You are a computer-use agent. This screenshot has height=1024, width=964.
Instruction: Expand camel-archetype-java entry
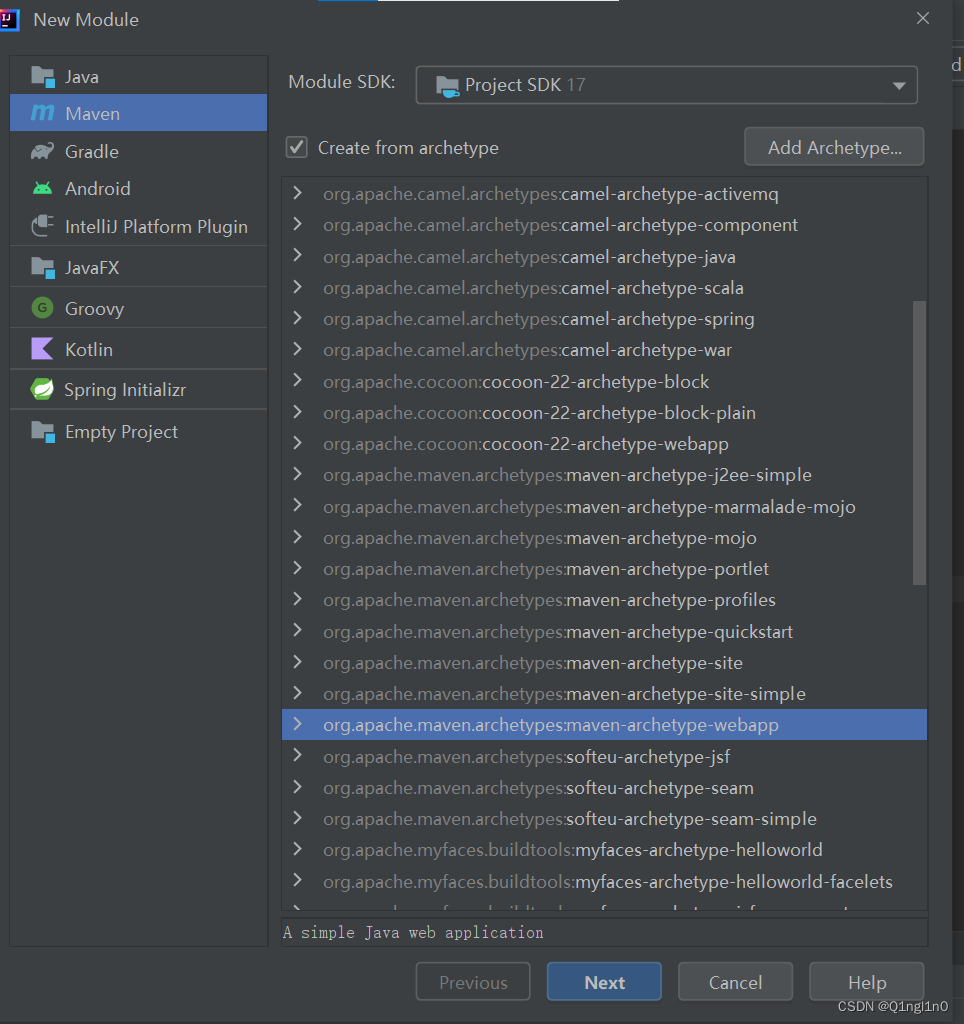point(298,255)
